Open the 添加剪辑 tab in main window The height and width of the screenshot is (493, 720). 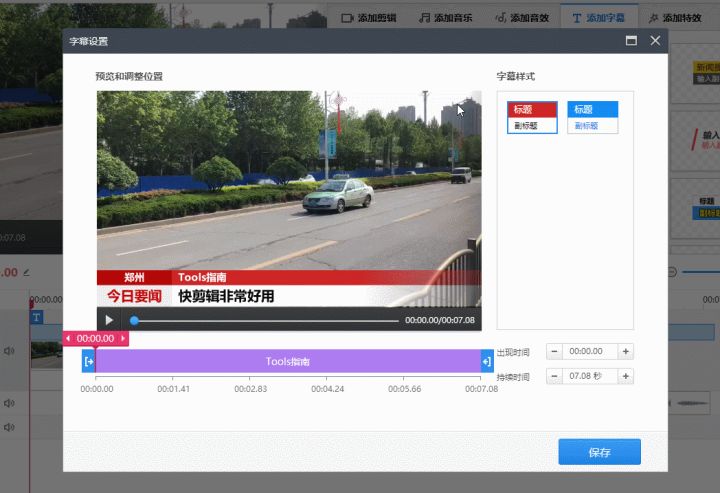pyautogui.click(x=369, y=18)
